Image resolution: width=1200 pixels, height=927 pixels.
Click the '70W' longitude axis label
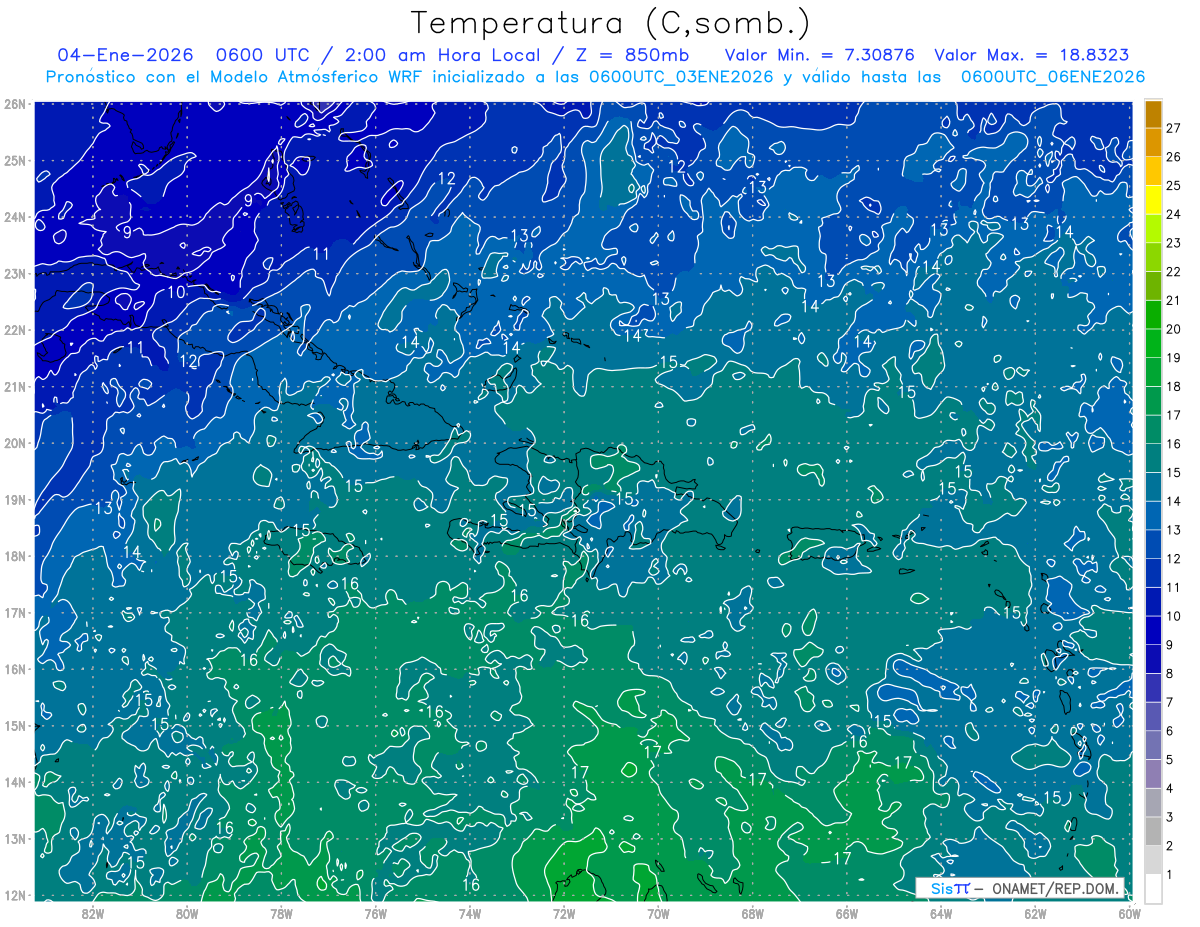(x=658, y=913)
